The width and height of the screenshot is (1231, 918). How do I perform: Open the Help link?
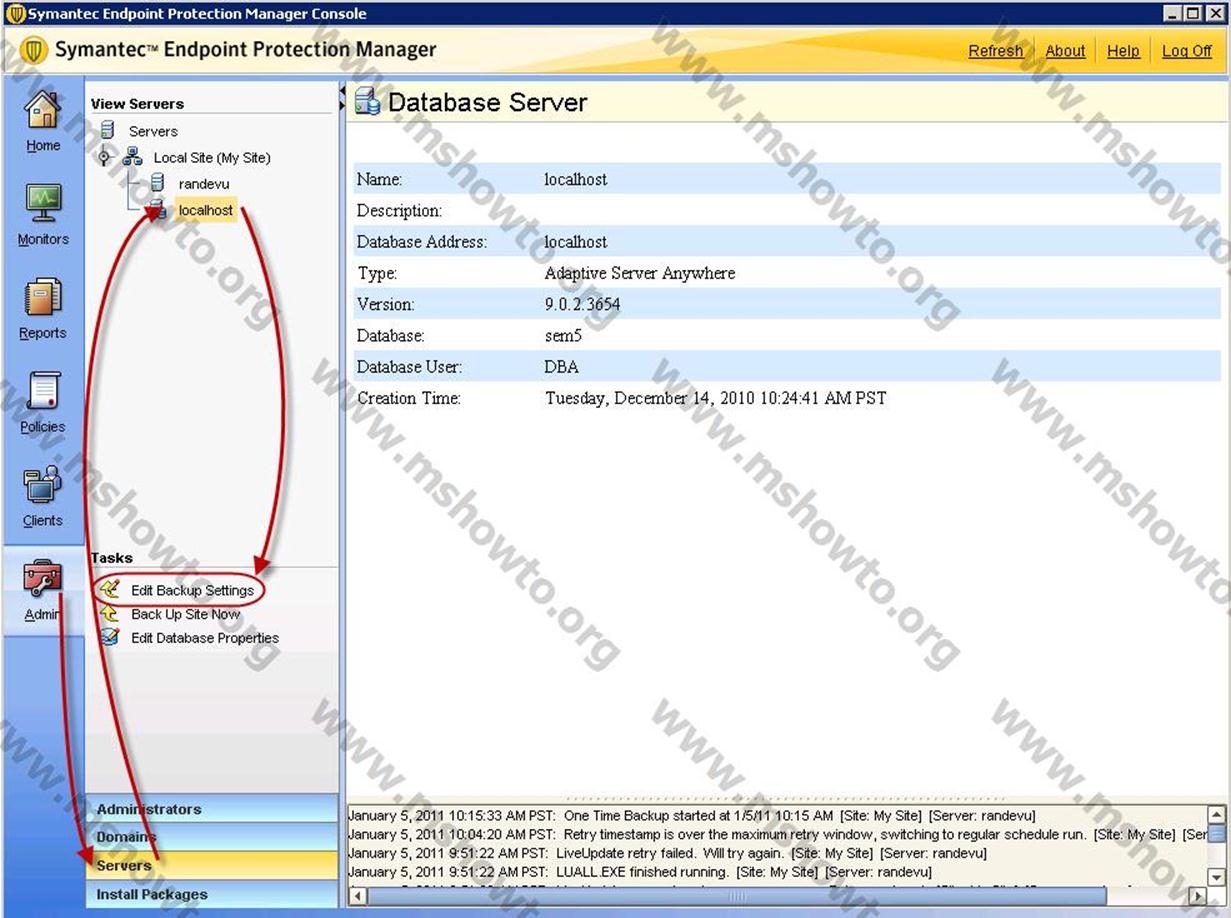coord(1123,51)
